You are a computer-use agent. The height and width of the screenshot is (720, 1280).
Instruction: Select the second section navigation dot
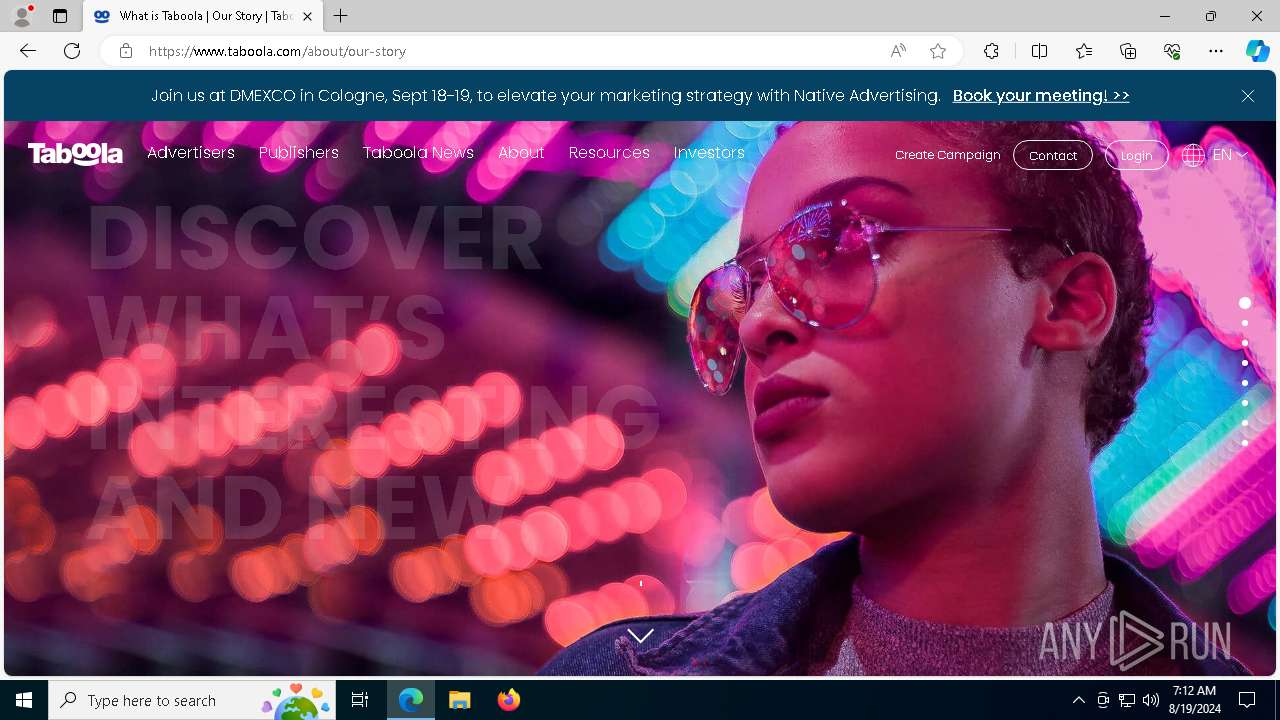(x=1245, y=323)
